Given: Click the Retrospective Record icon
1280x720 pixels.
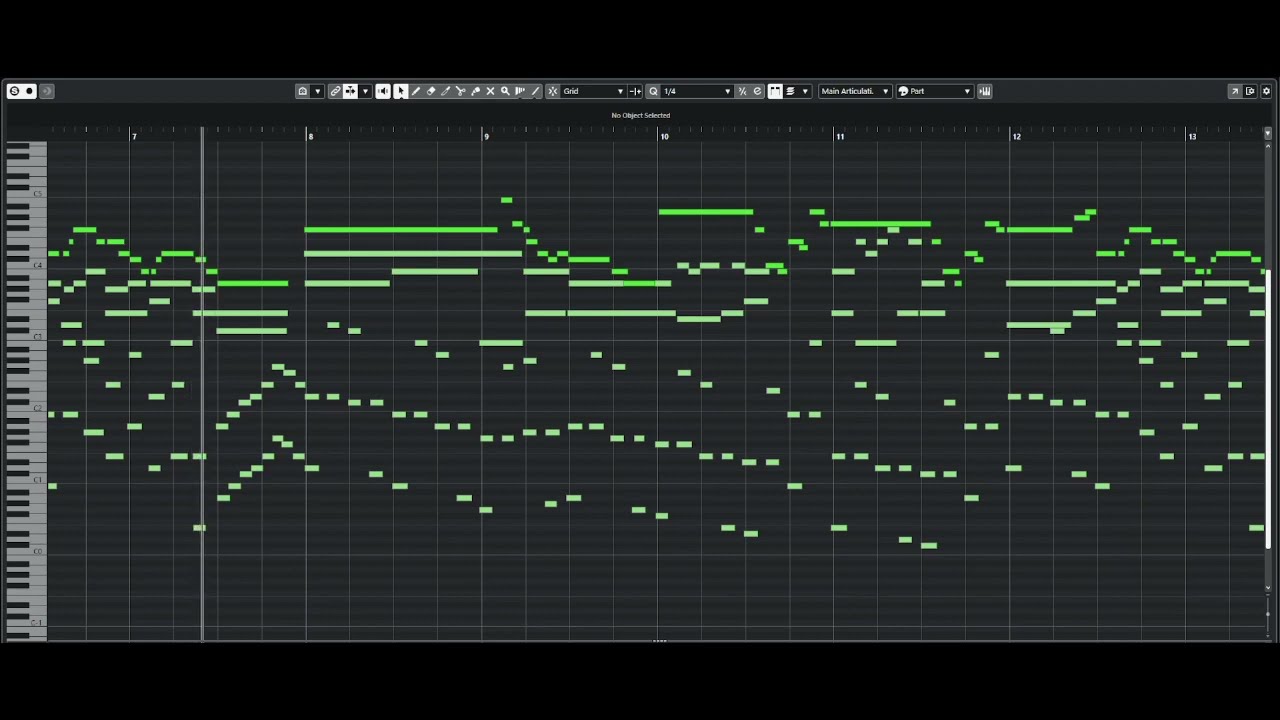Looking at the screenshot, I should click(x=46, y=91).
